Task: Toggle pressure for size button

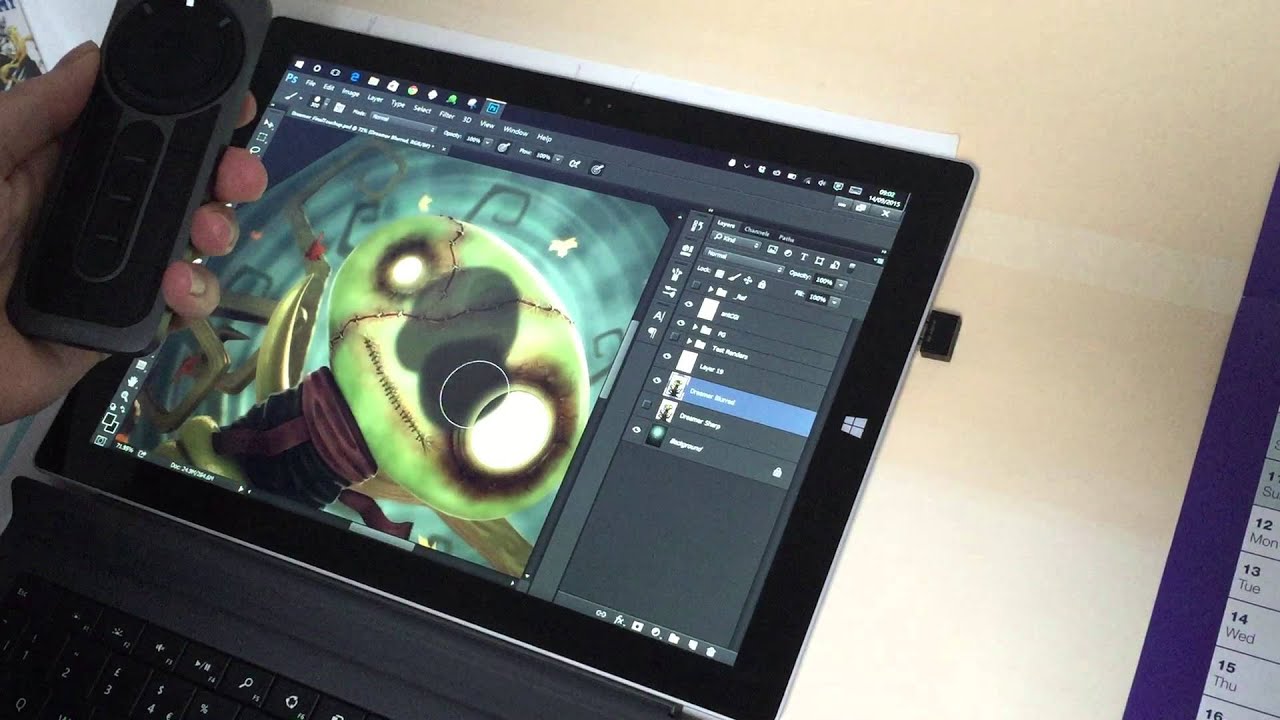Action: point(597,169)
